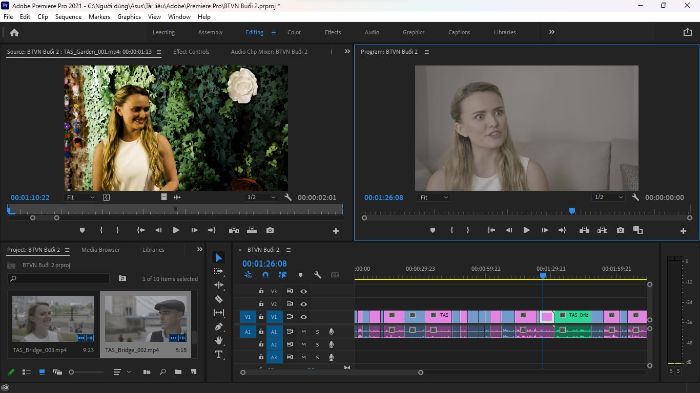Switch to Effect Controls tab
700x393 pixels.
tap(191, 52)
